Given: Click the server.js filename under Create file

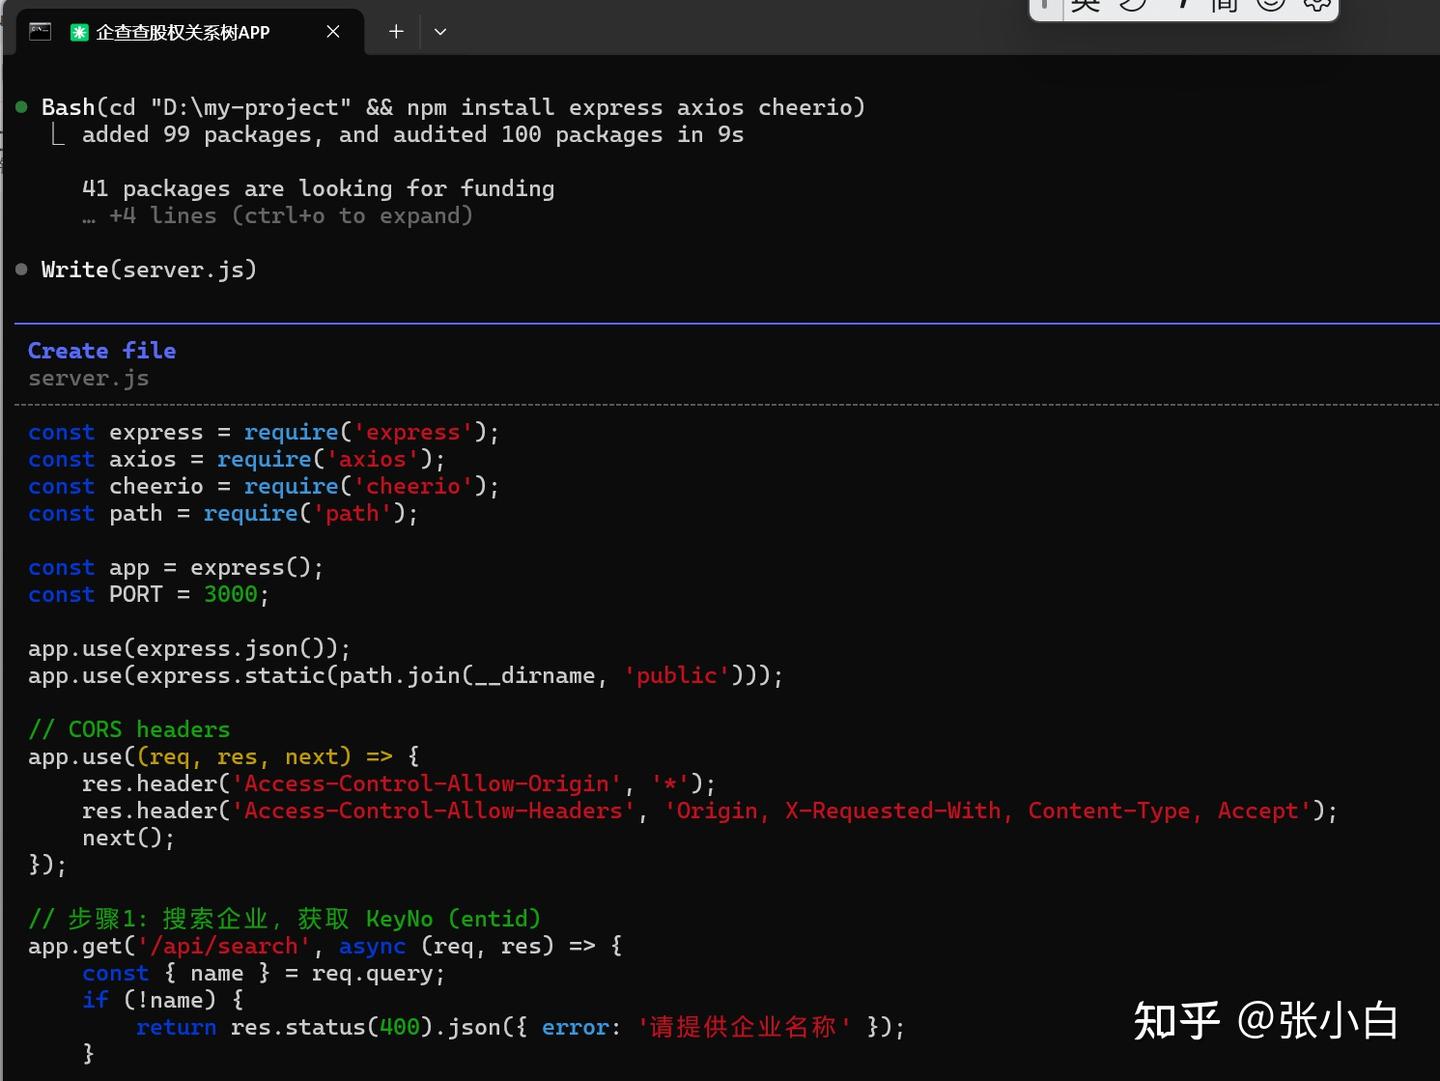Looking at the screenshot, I should point(88,378).
